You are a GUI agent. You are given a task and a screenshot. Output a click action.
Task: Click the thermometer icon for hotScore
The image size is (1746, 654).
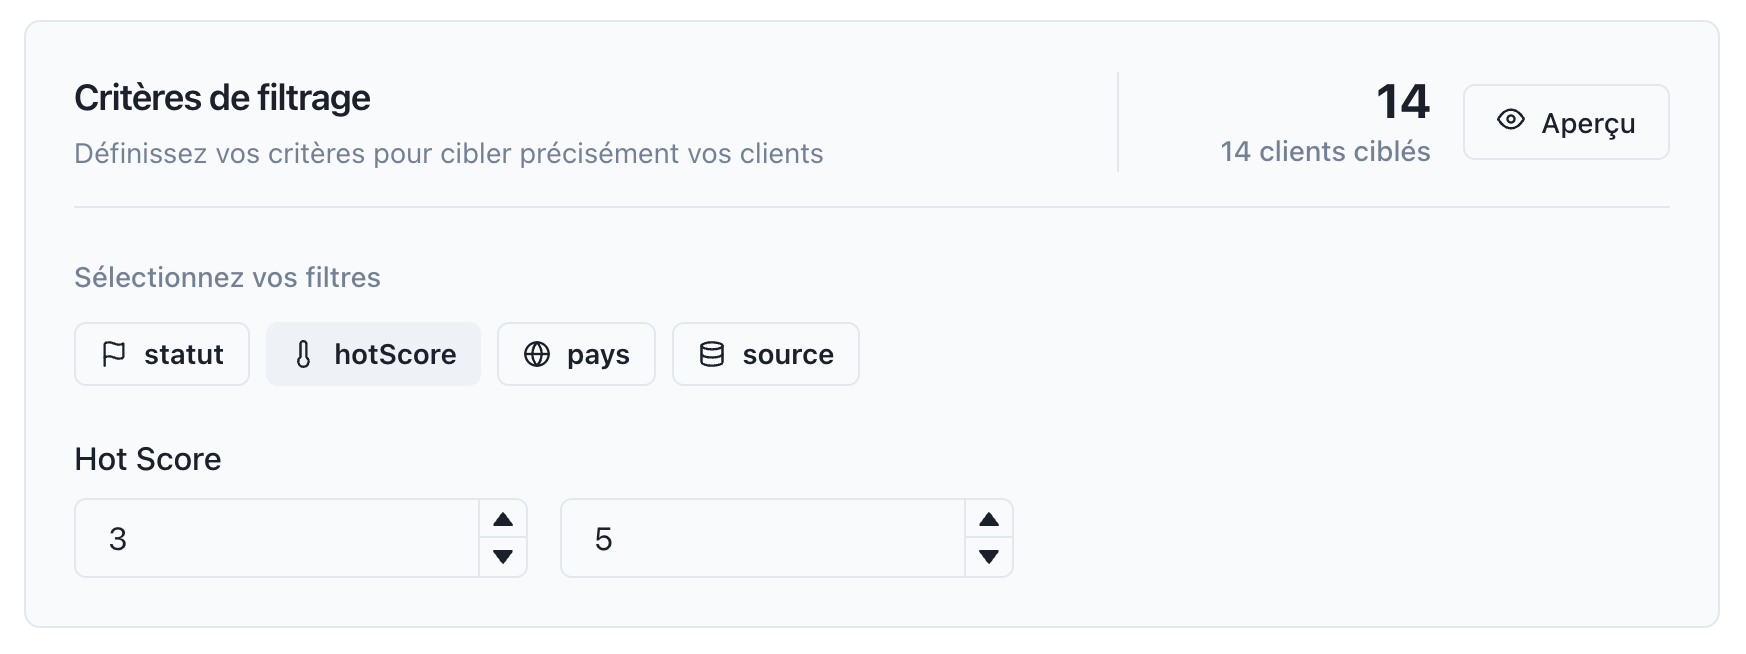(x=304, y=354)
